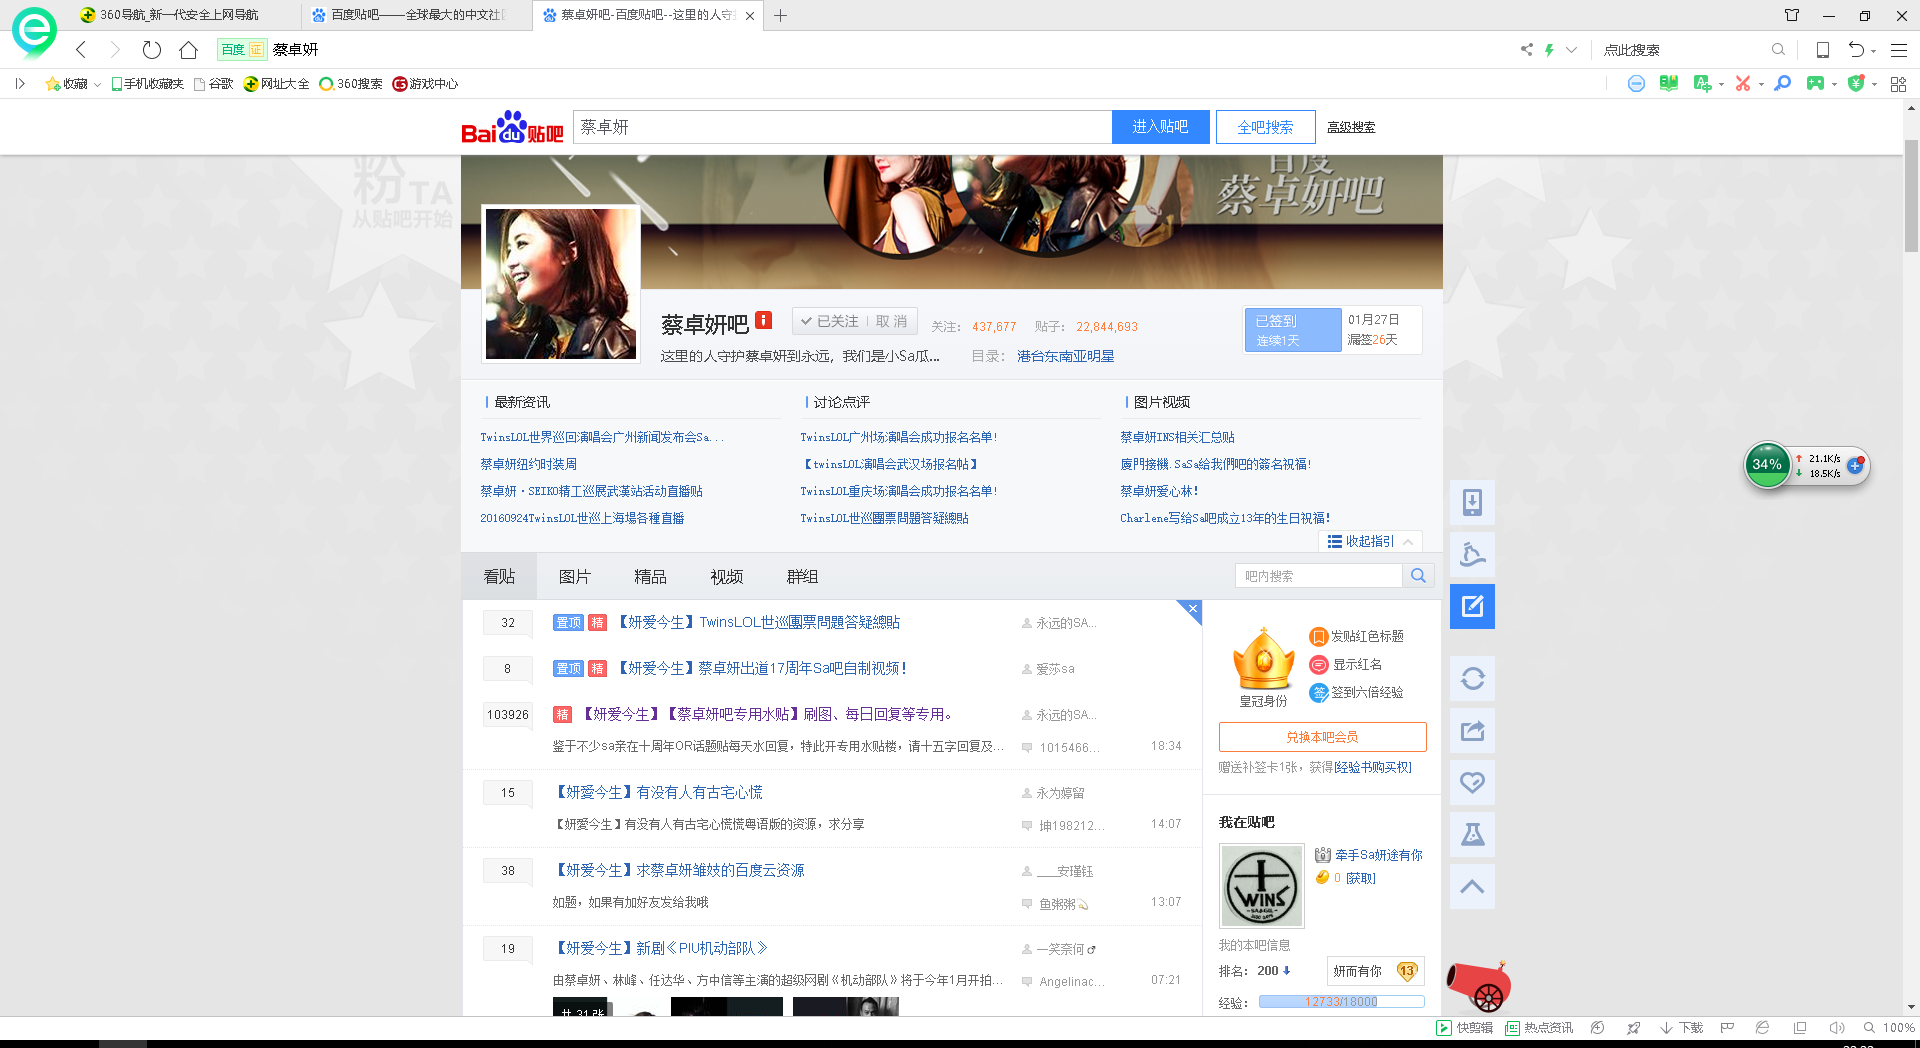Click the green lightning speed-mode icon
The width and height of the screenshot is (1920, 1048).
tap(1549, 50)
